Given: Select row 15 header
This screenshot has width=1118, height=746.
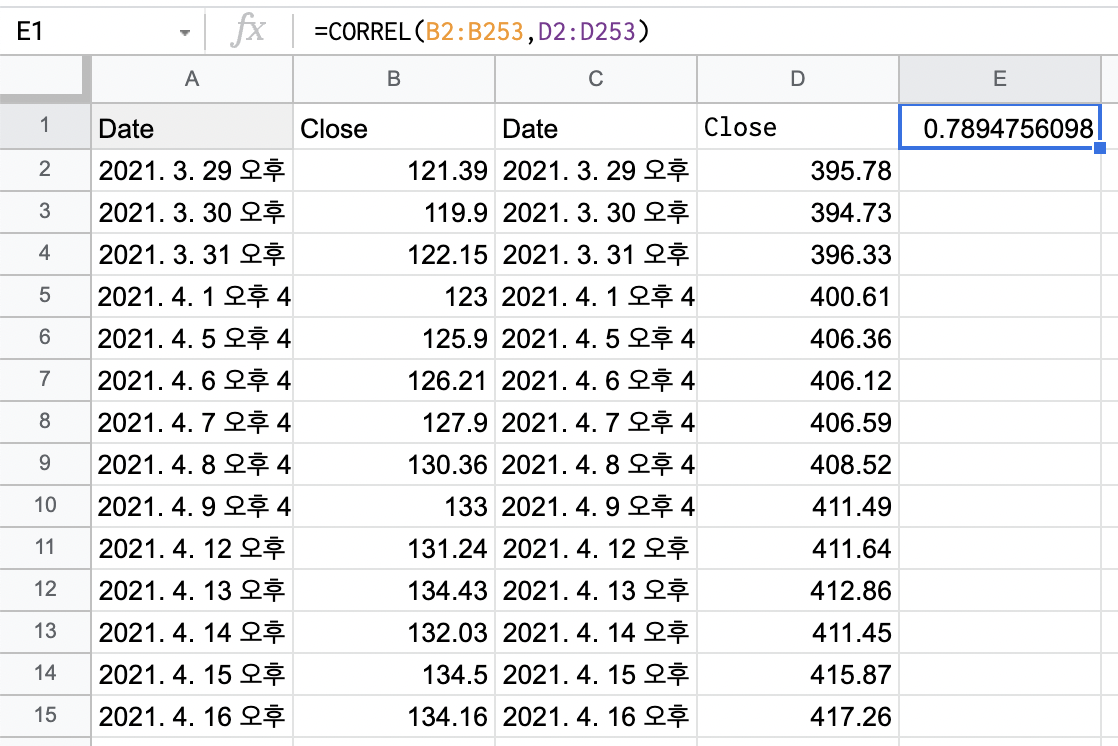Looking at the screenshot, I should pyautogui.click(x=45, y=715).
